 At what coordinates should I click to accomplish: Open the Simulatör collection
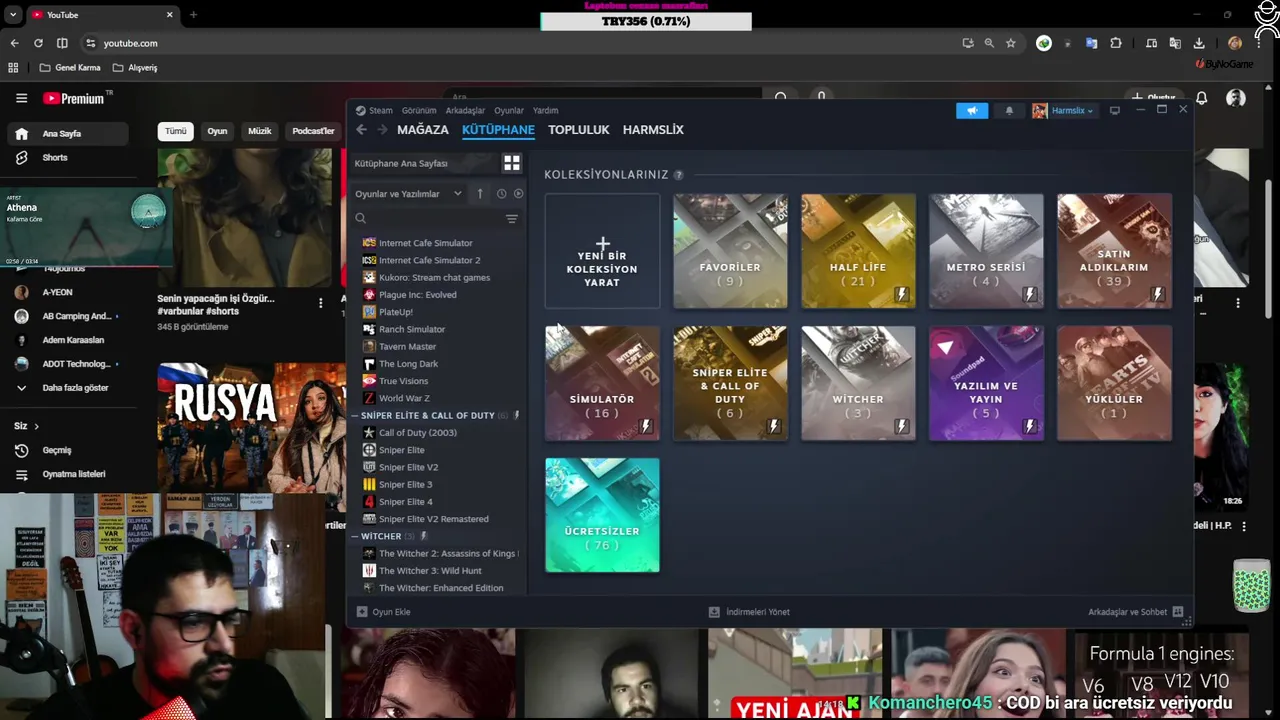602,383
